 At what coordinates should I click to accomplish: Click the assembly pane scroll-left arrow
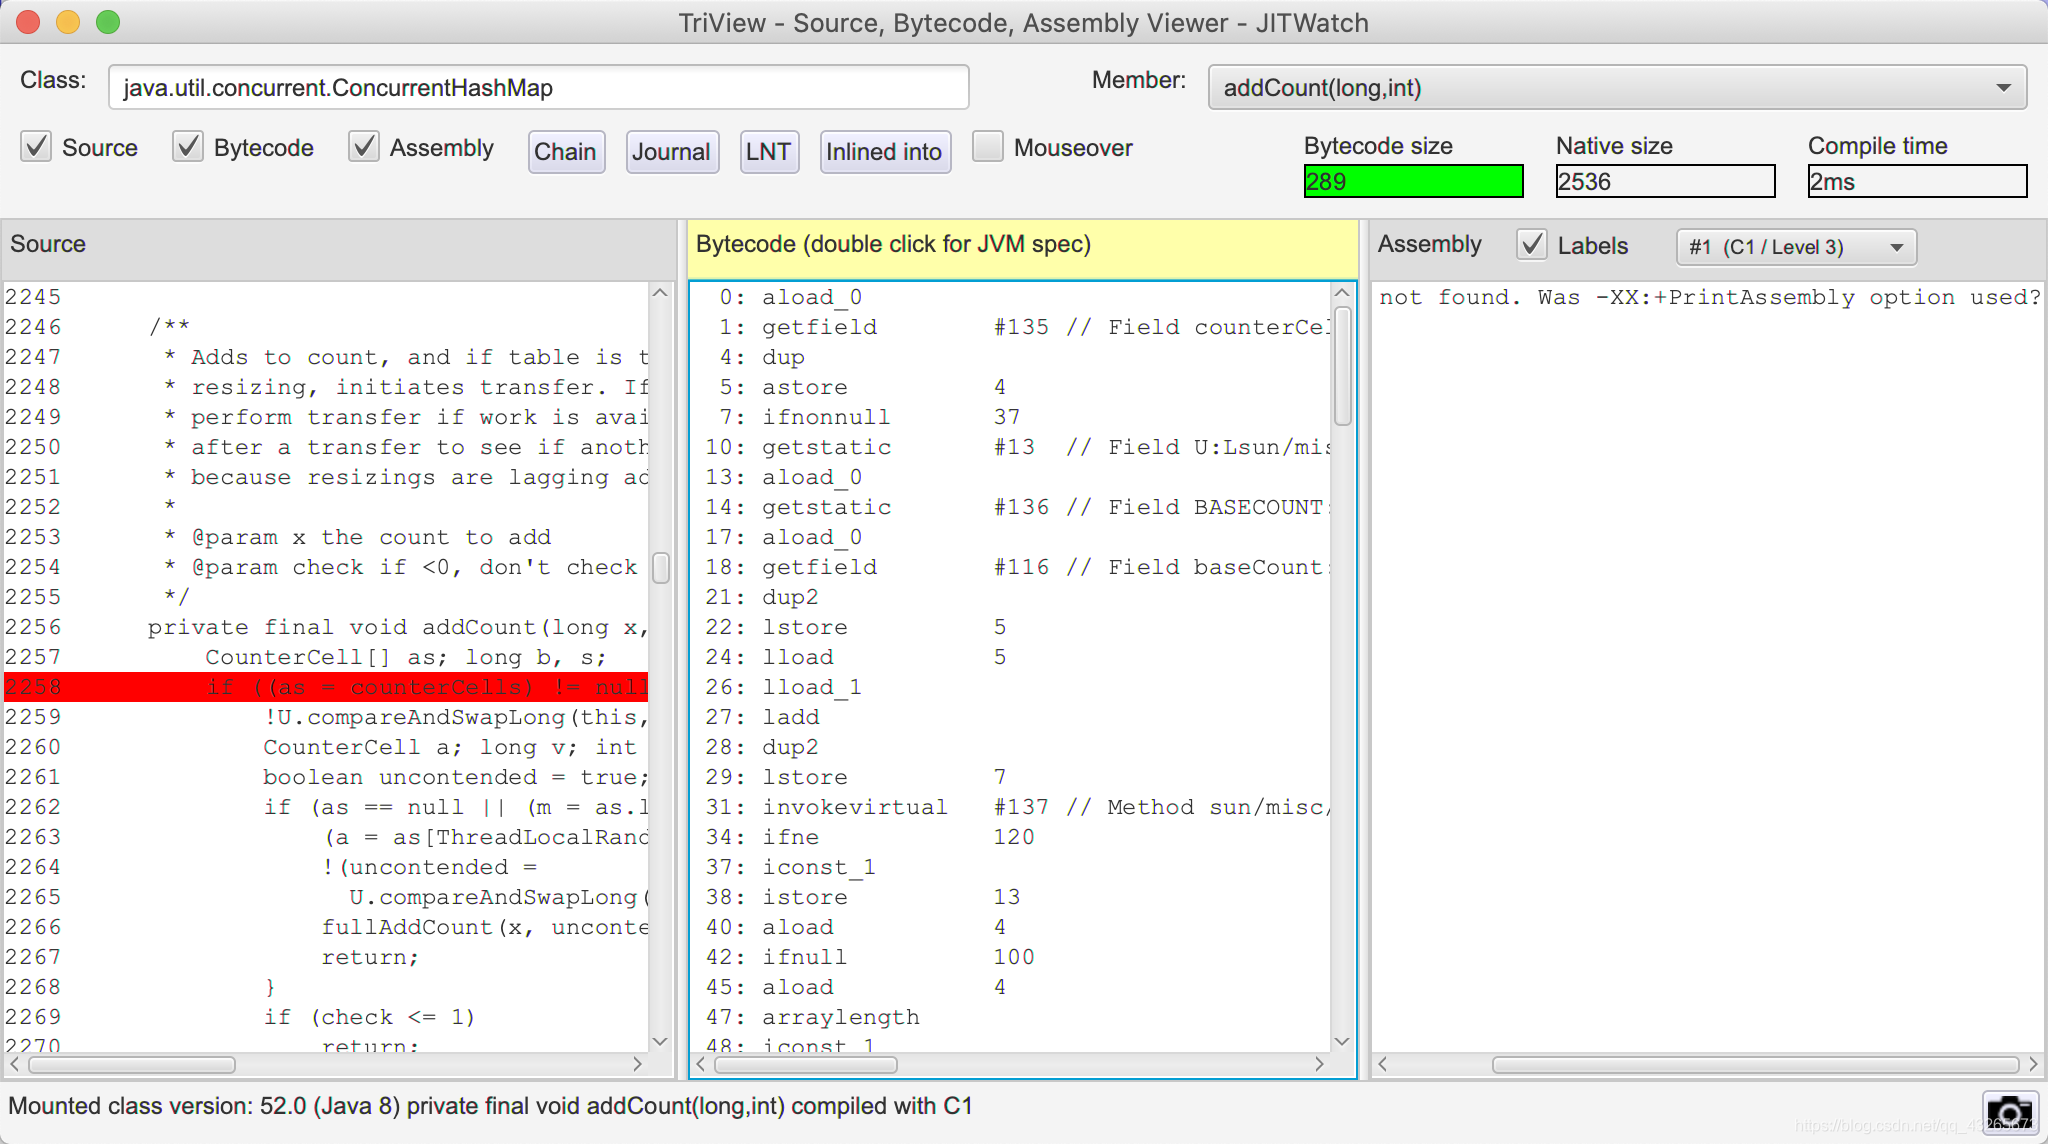point(1383,1065)
